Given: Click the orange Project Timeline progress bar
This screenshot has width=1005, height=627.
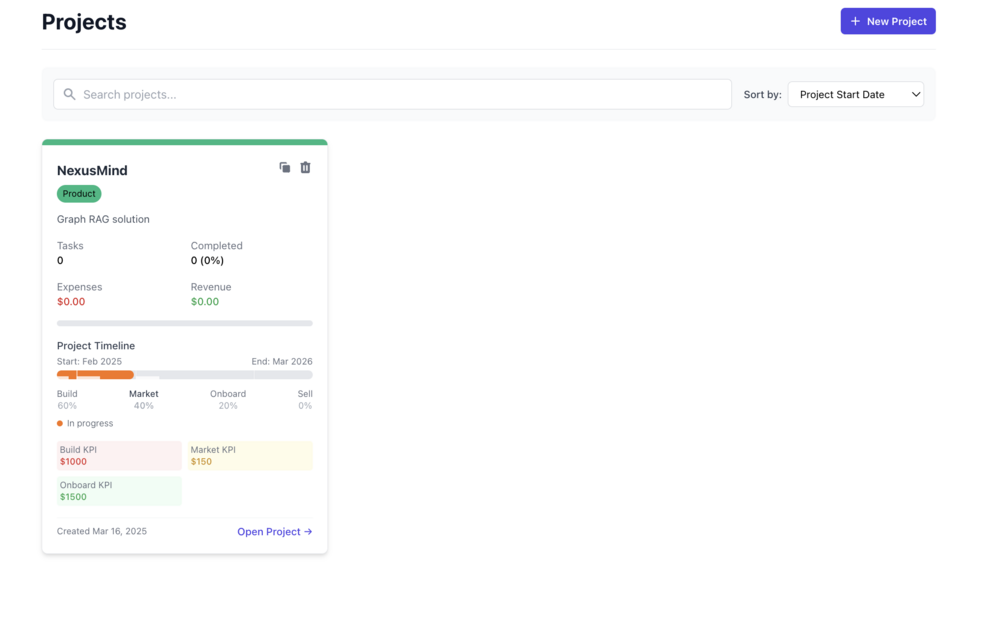Looking at the screenshot, I should [x=96, y=375].
